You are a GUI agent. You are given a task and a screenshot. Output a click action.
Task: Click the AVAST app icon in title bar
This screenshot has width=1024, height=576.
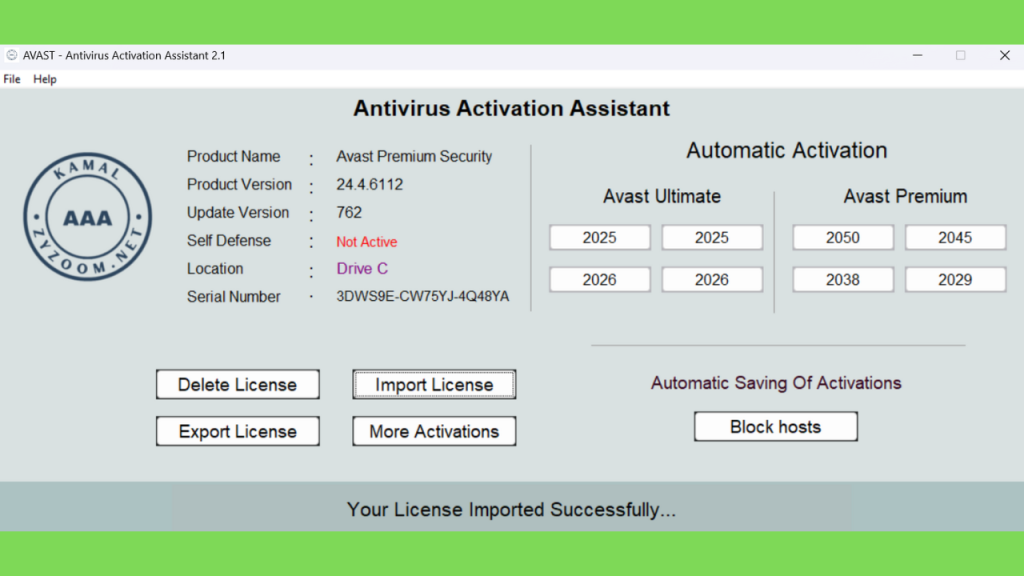(12, 56)
